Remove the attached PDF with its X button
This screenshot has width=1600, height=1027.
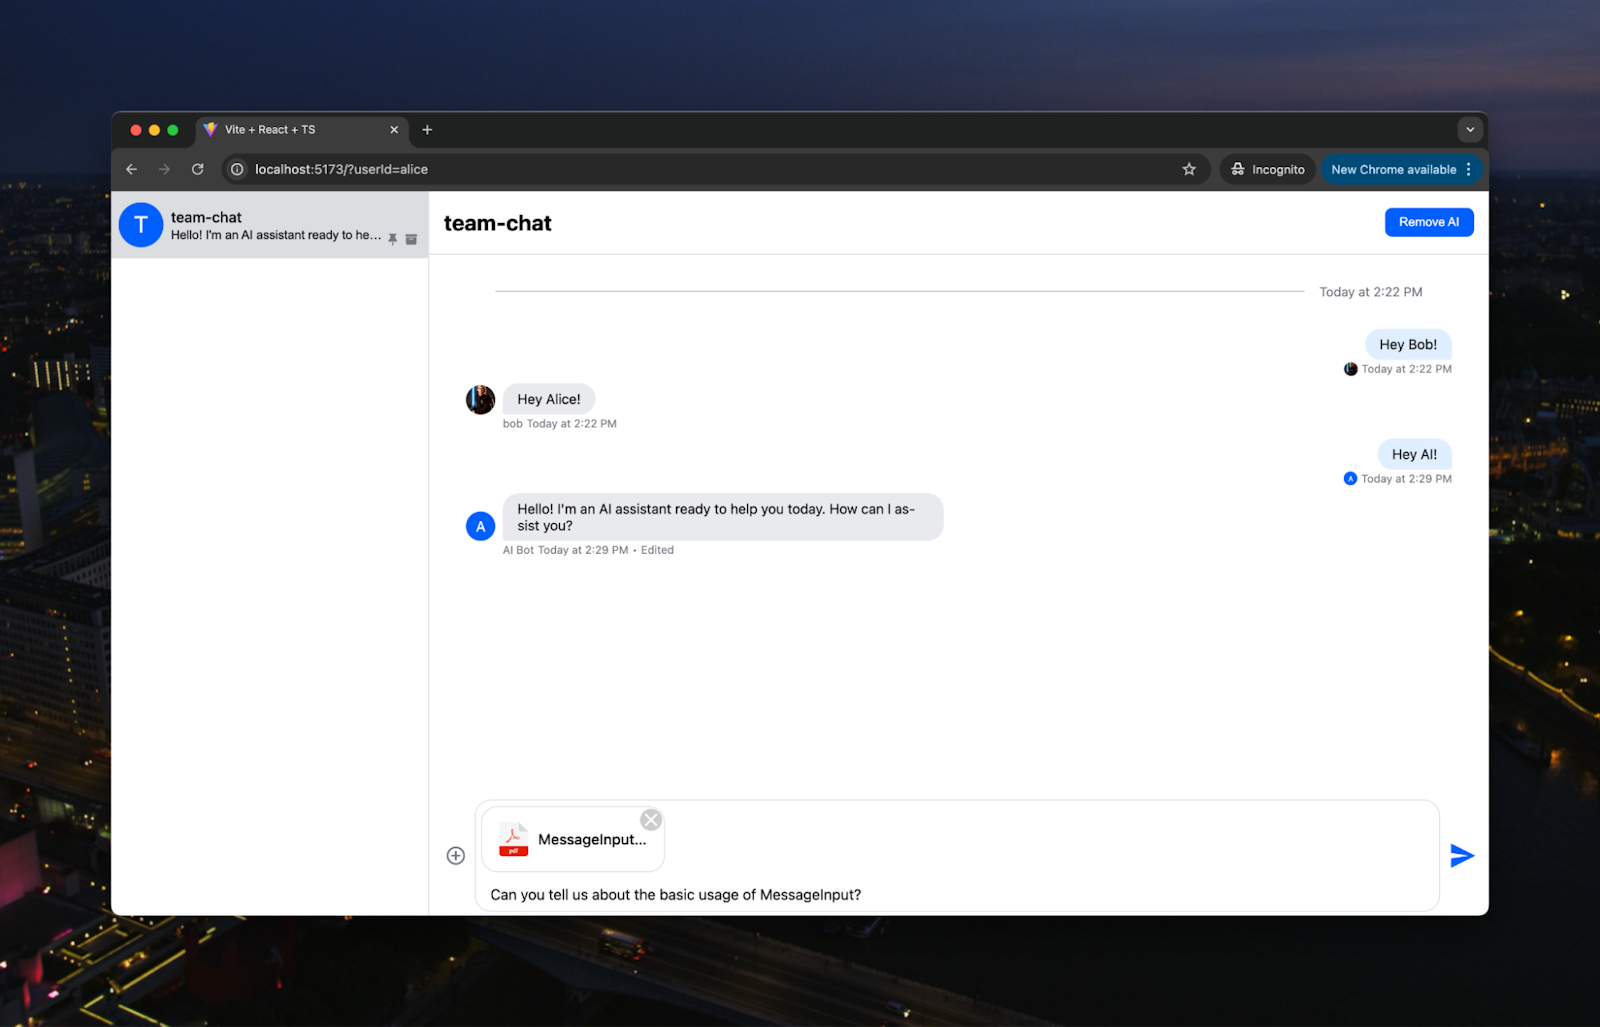click(650, 819)
